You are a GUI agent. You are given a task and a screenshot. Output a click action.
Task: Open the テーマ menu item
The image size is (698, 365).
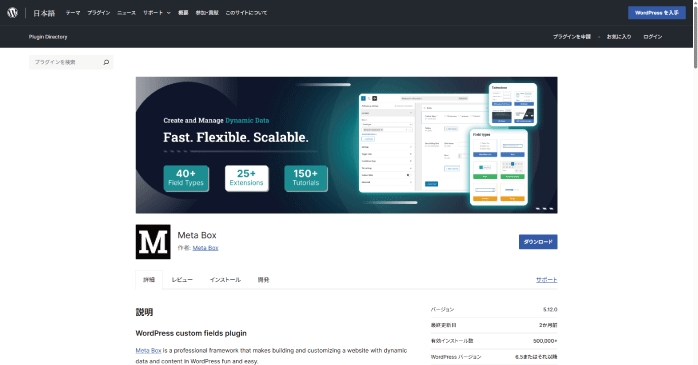[73, 13]
